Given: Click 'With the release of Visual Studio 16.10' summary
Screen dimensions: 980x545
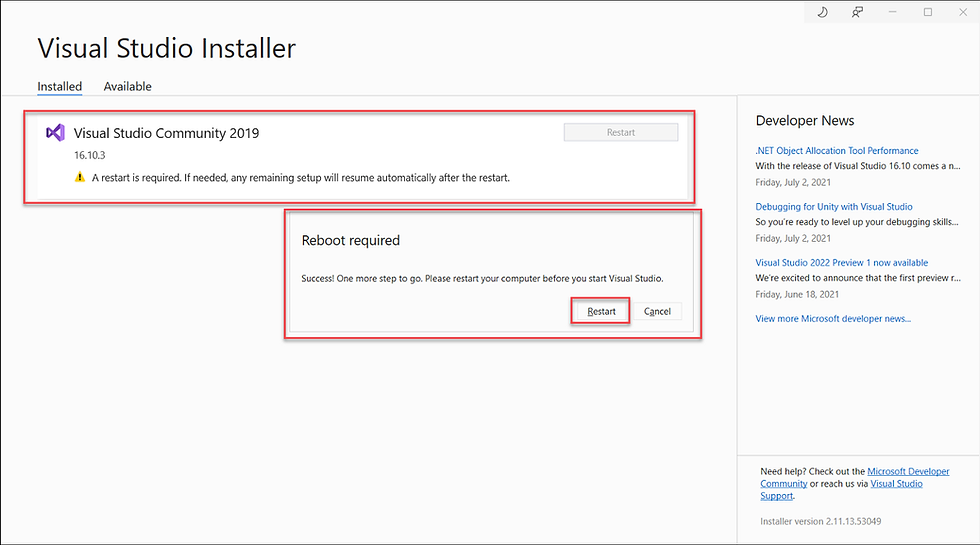Looking at the screenshot, I should point(858,166).
